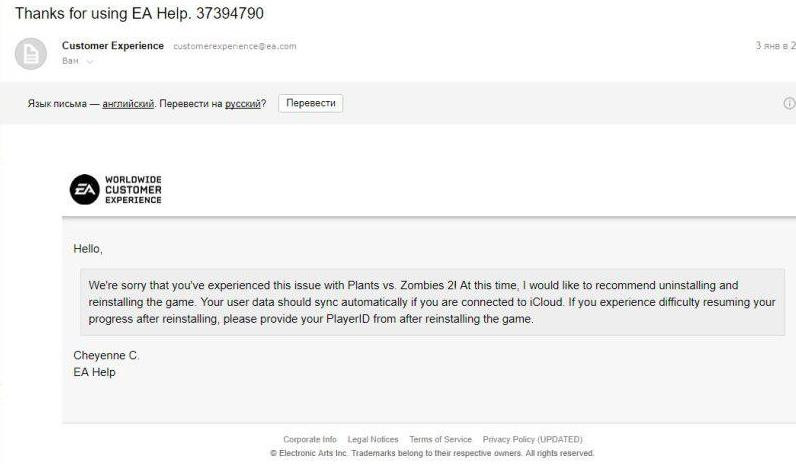Image resolution: width=796 pixels, height=464 pixels.
Task: Open the Terms of Service link
Action: pos(440,439)
